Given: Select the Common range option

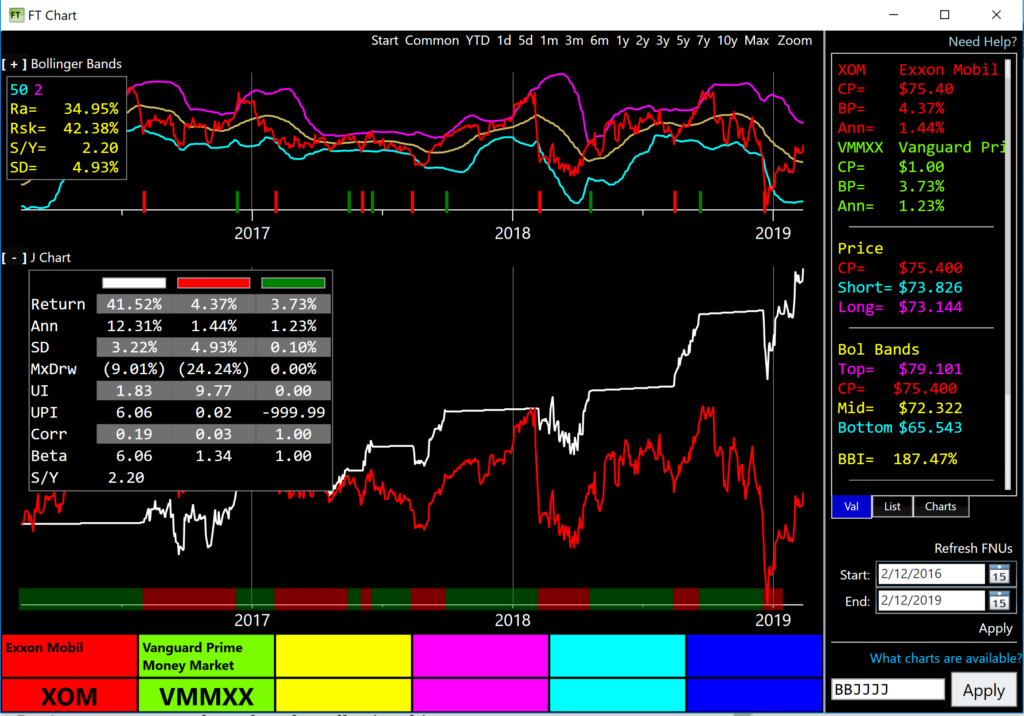Looking at the screenshot, I should pyautogui.click(x=431, y=41).
